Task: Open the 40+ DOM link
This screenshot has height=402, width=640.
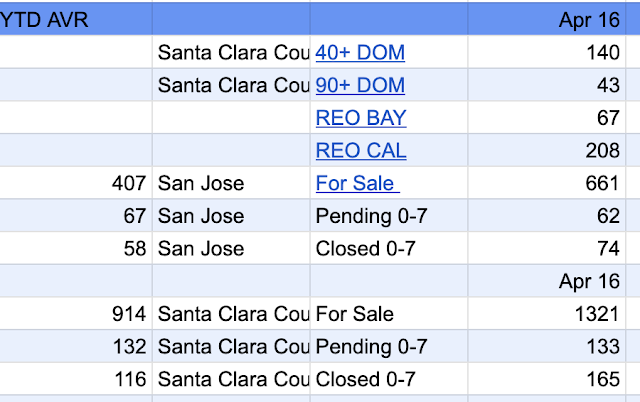Action: point(360,53)
